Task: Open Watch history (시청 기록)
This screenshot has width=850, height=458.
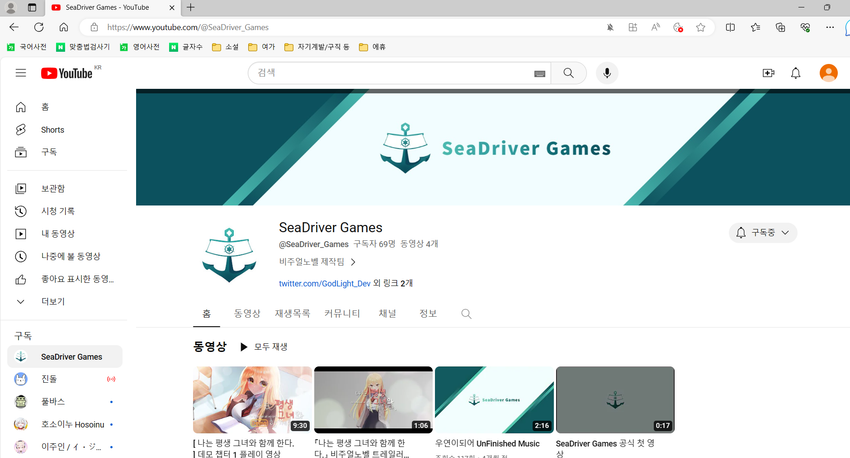Action: tap(67, 211)
